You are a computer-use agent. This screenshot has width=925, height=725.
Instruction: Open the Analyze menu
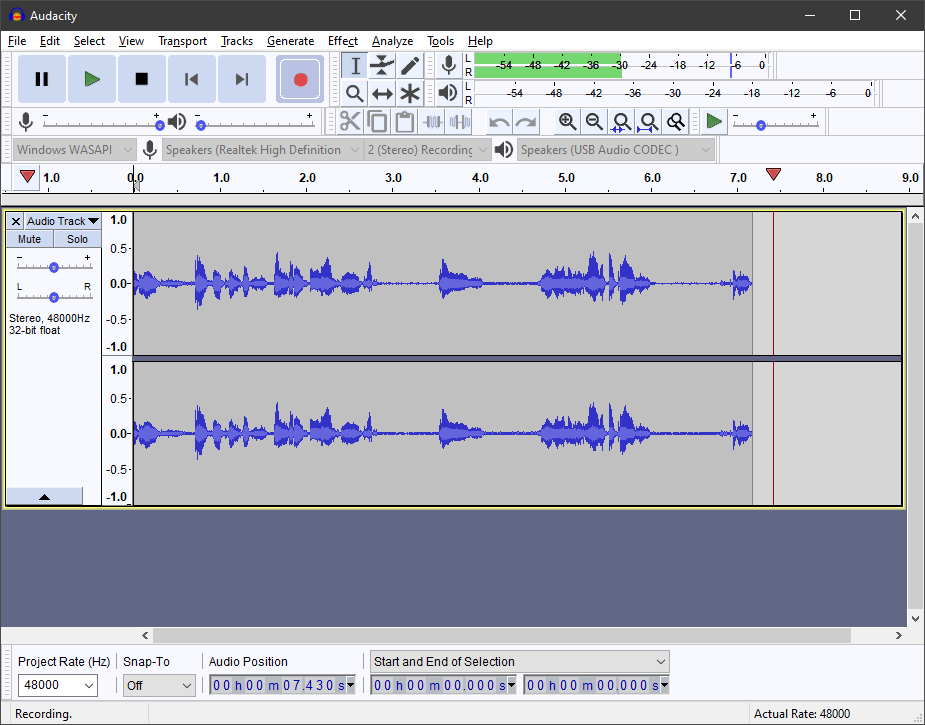pyautogui.click(x=392, y=41)
